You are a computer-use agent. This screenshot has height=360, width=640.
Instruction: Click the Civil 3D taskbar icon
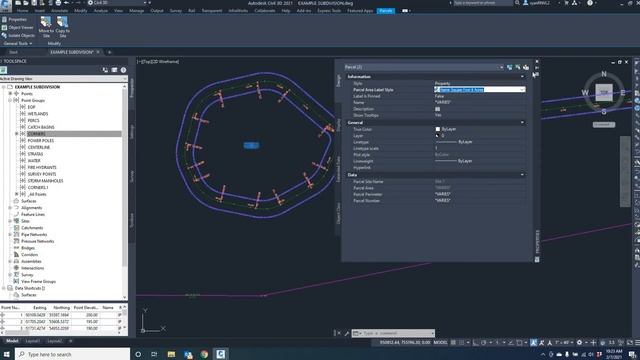pos(220,354)
